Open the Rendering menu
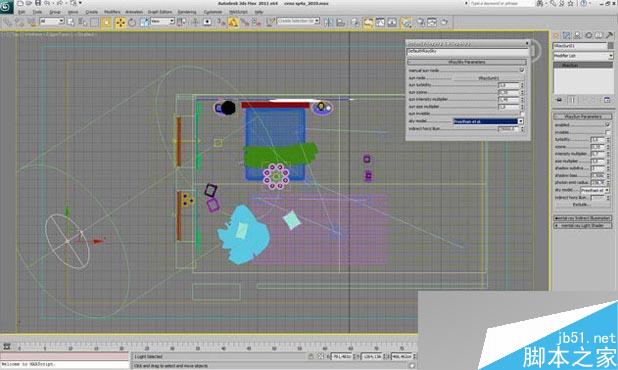Image resolution: width=618 pixels, height=370 pixels. 187,12
